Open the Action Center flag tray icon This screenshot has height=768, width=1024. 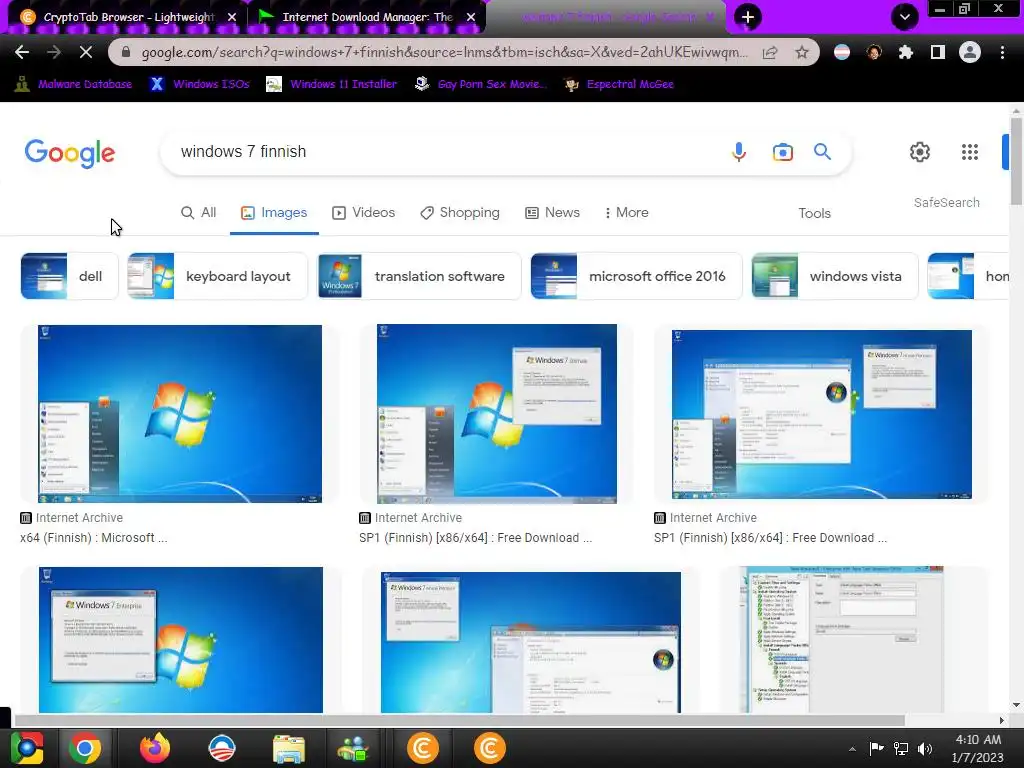876,749
